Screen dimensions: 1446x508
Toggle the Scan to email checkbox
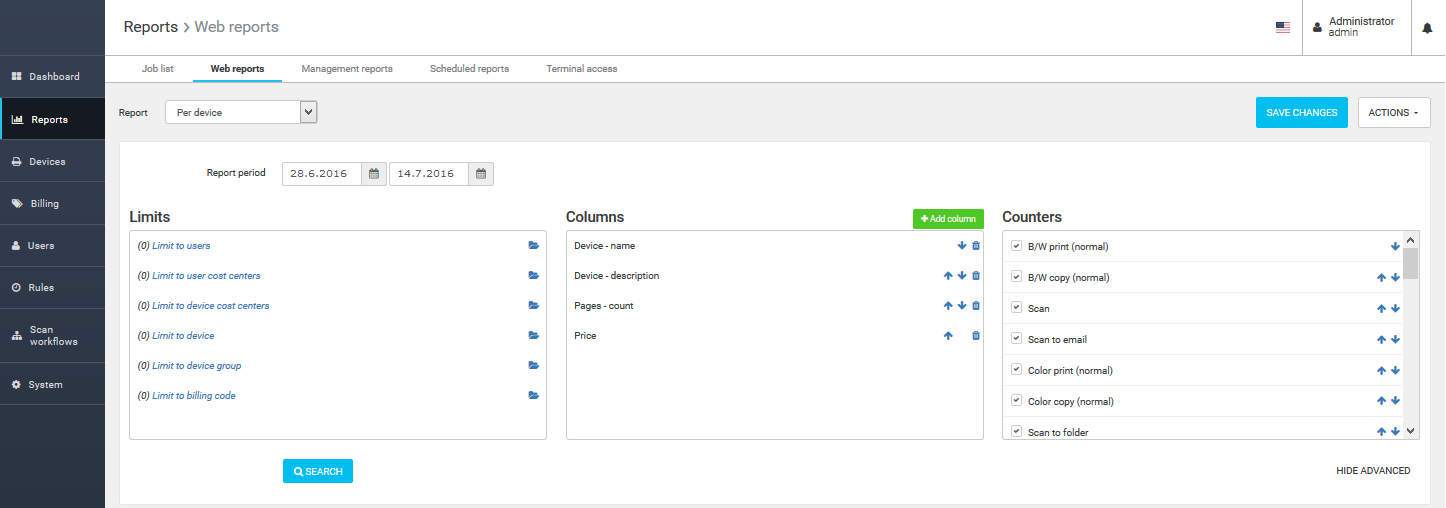click(1016, 339)
